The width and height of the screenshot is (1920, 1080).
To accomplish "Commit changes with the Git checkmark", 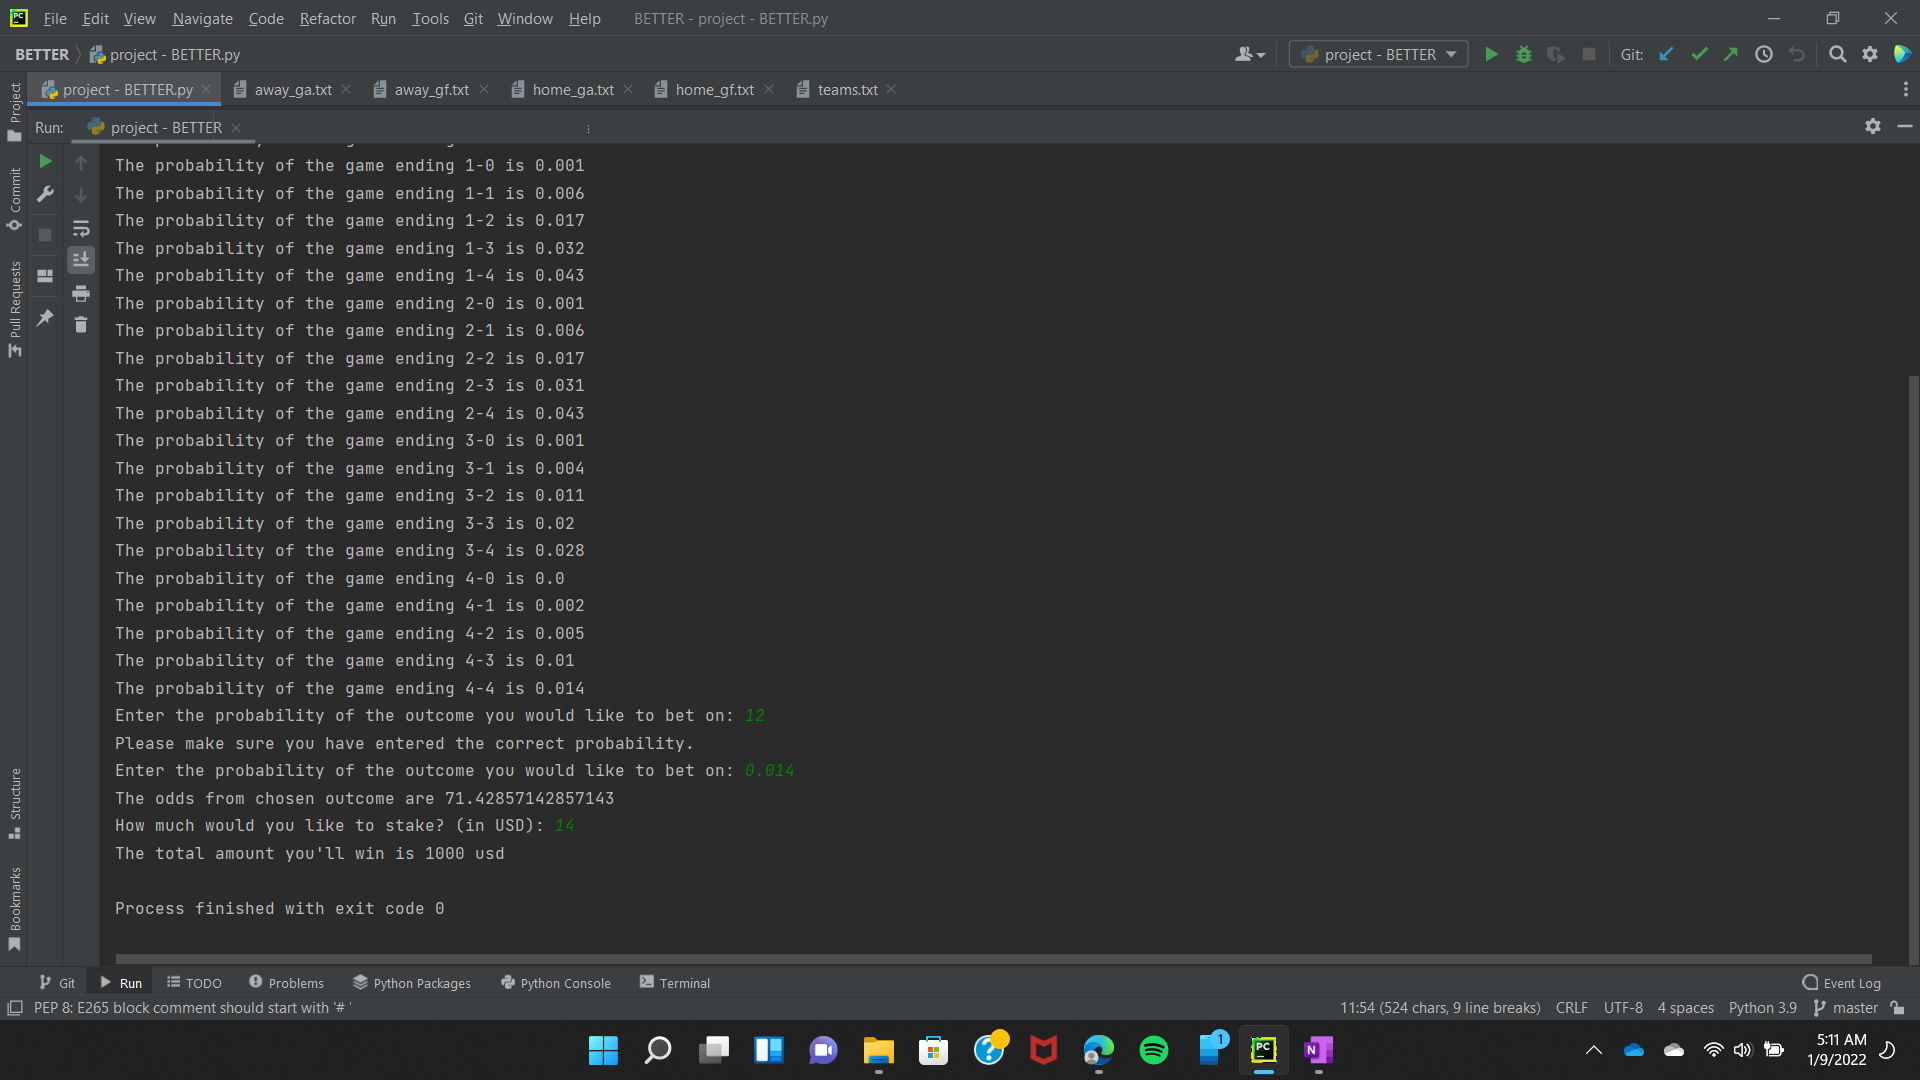I will tap(1699, 54).
